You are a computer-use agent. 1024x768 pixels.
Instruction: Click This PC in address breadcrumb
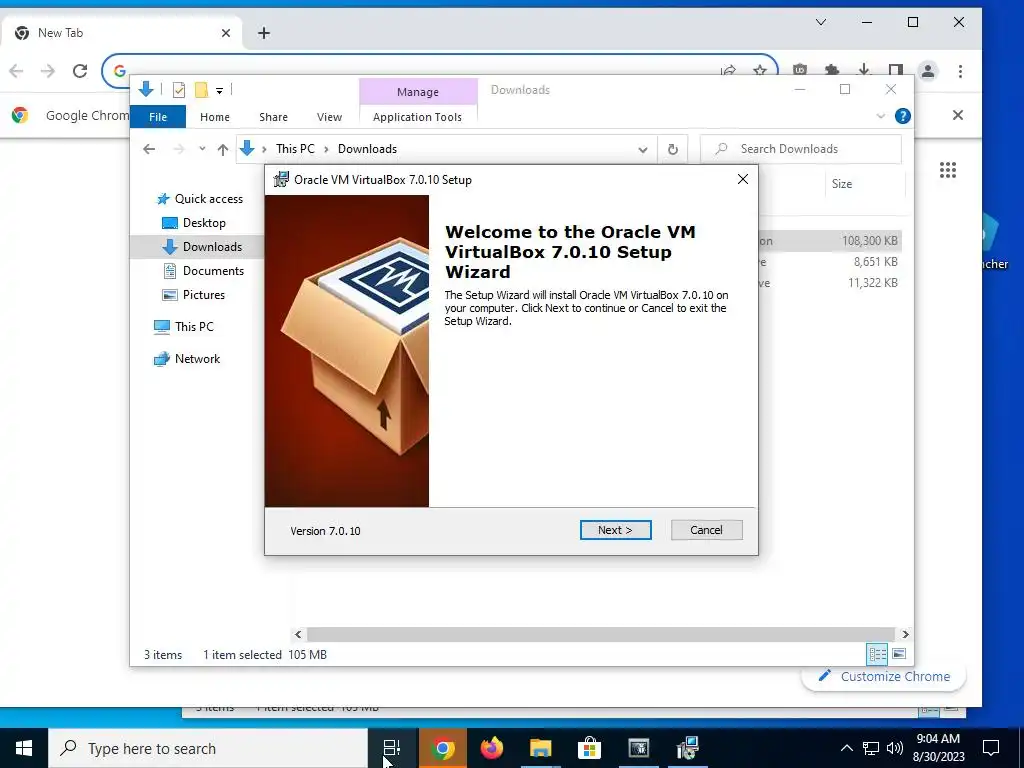click(x=295, y=149)
